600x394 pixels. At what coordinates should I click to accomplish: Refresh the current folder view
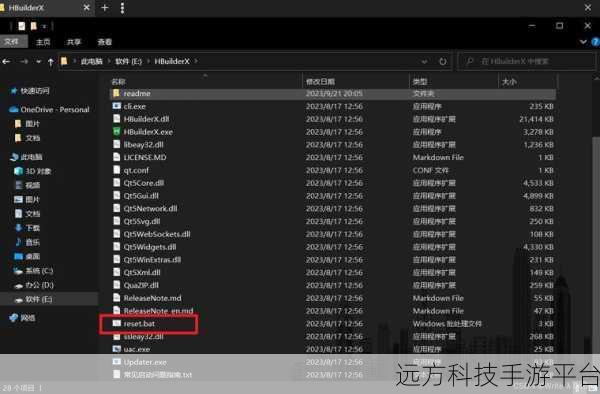pyautogui.click(x=442, y=61)
